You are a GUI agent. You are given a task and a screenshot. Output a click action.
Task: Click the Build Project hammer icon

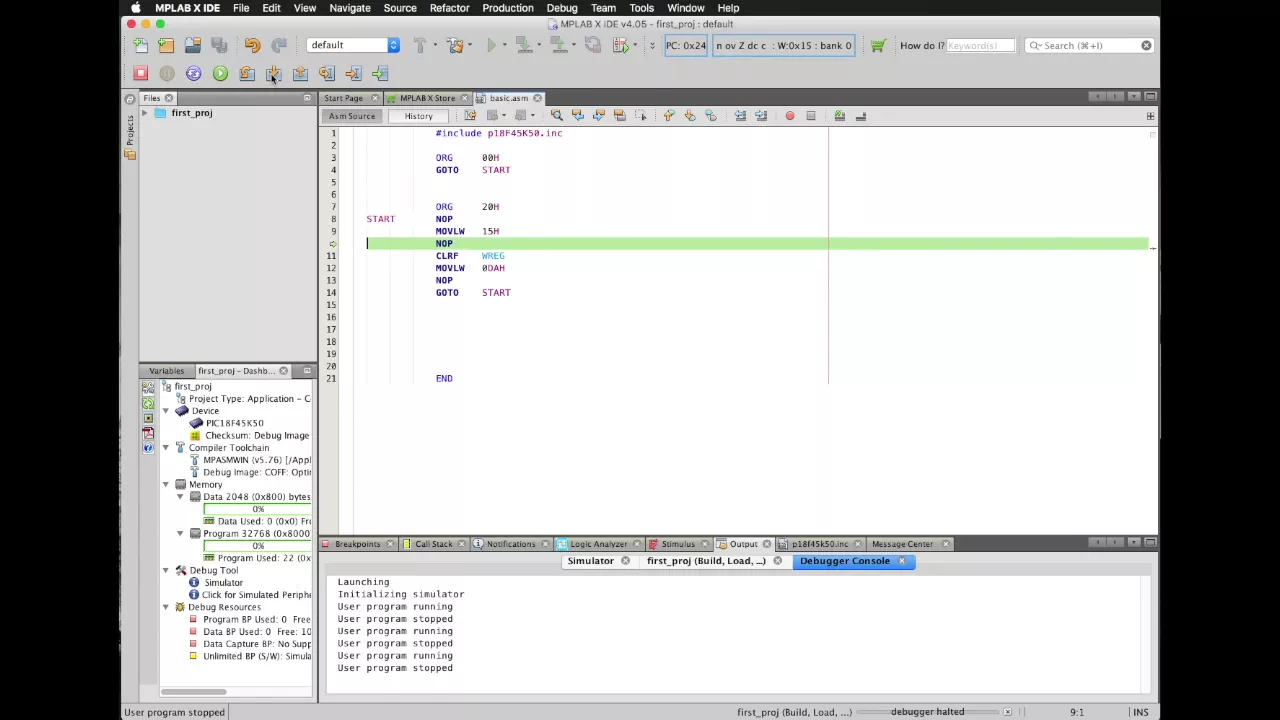coord(420,45)
